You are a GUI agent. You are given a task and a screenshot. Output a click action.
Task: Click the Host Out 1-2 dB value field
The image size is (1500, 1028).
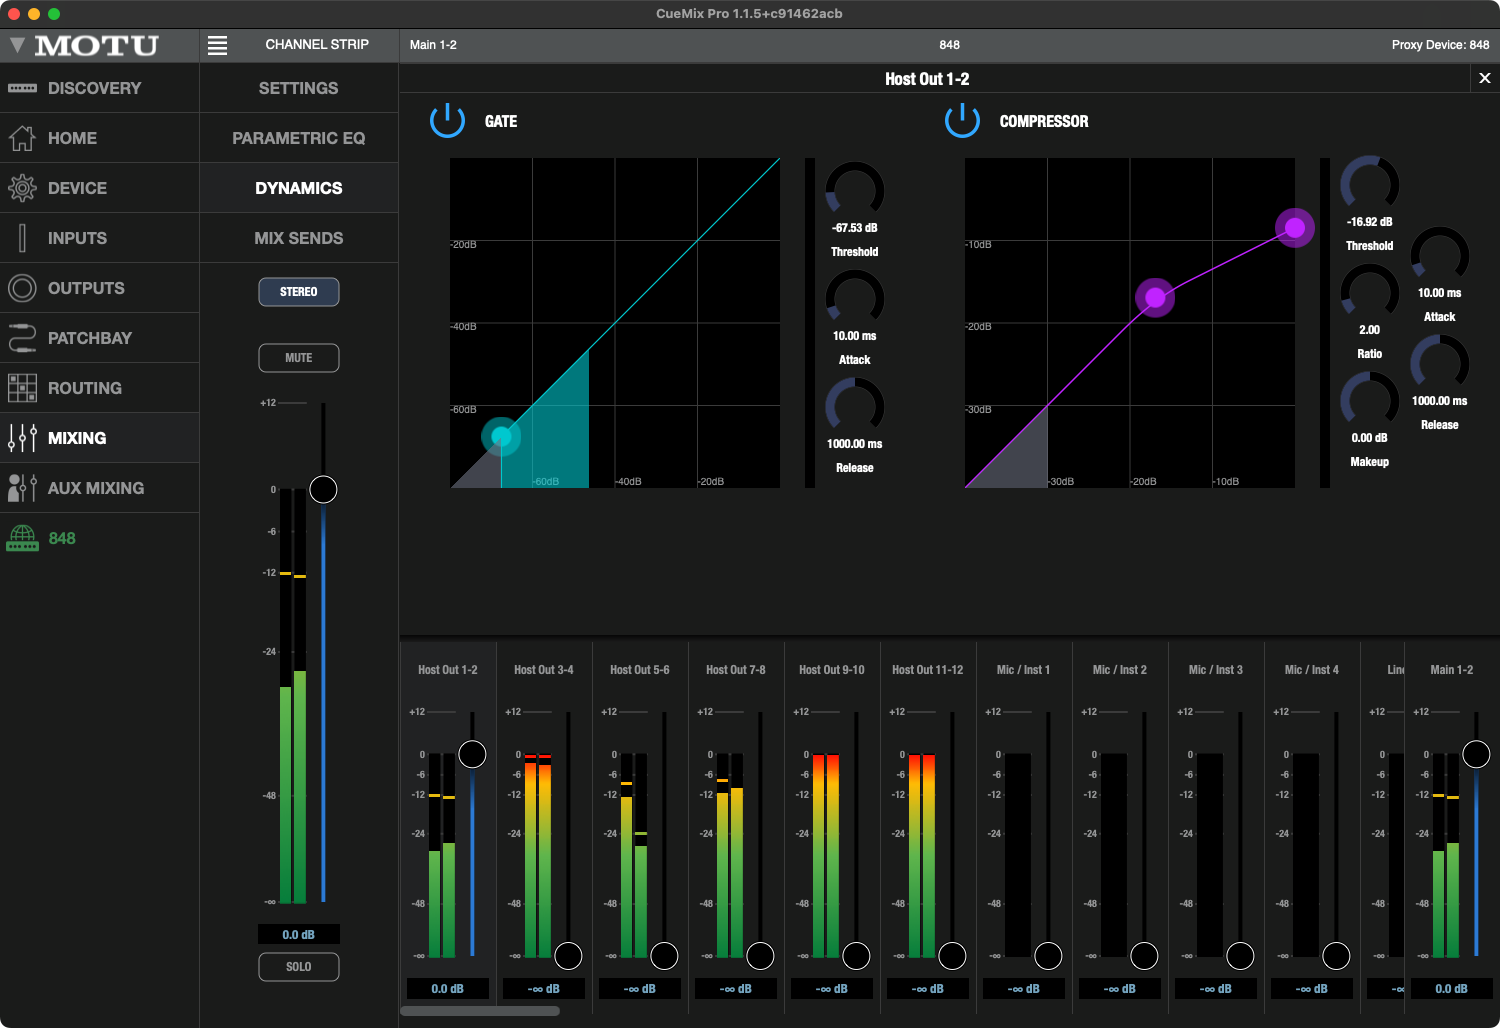(448, 988)
